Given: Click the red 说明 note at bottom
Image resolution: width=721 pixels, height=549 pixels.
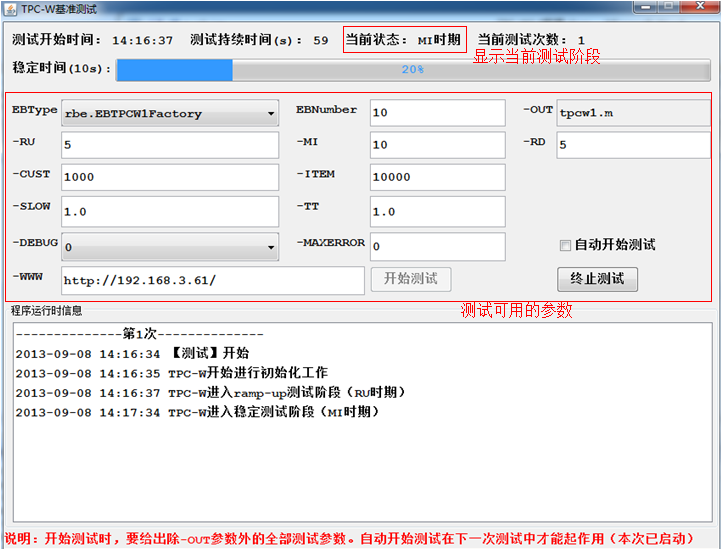Looking at the screenshot, I should click(x=349, y=538).
